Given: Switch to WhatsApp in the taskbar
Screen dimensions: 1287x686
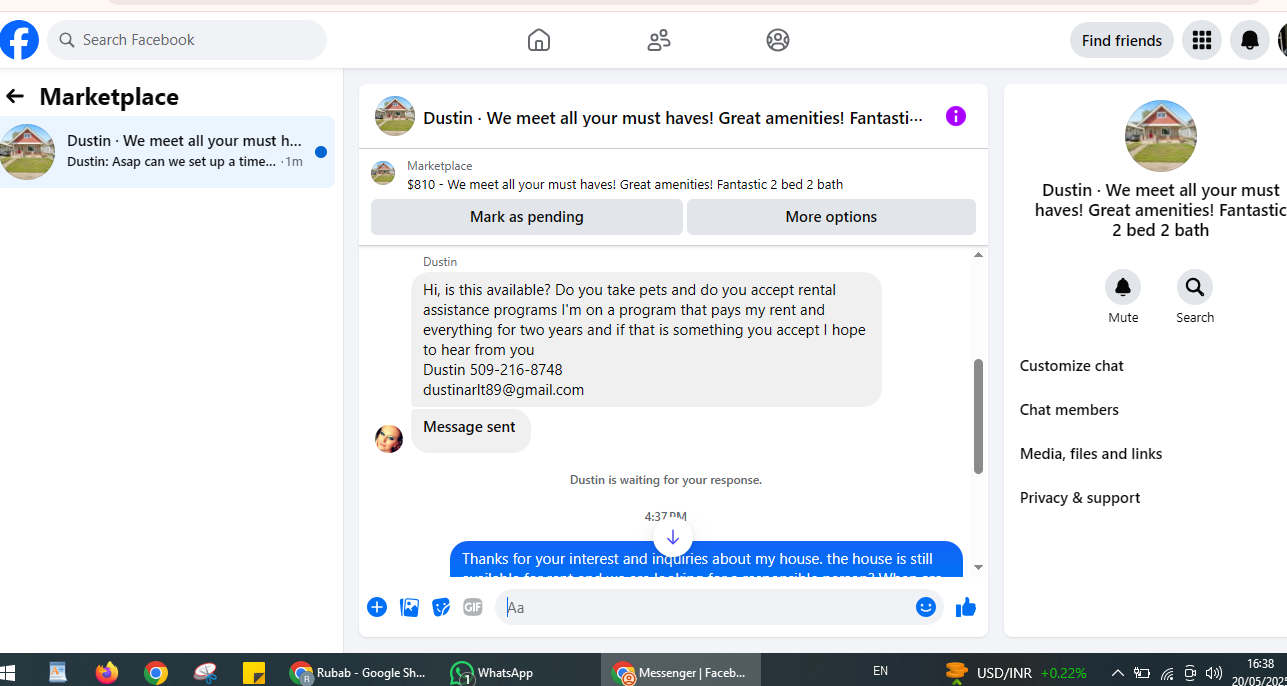Looking at the screenshot, I should (x=492, y=672).
